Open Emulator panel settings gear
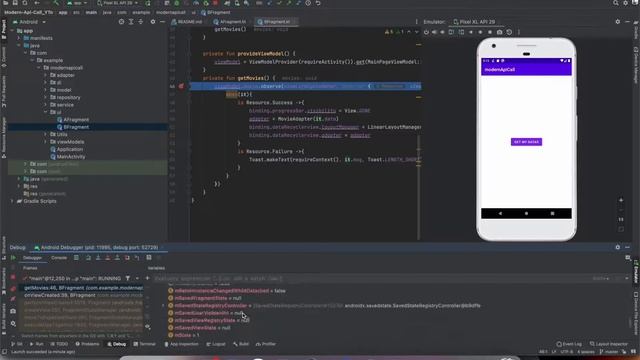 pos(618,22)
